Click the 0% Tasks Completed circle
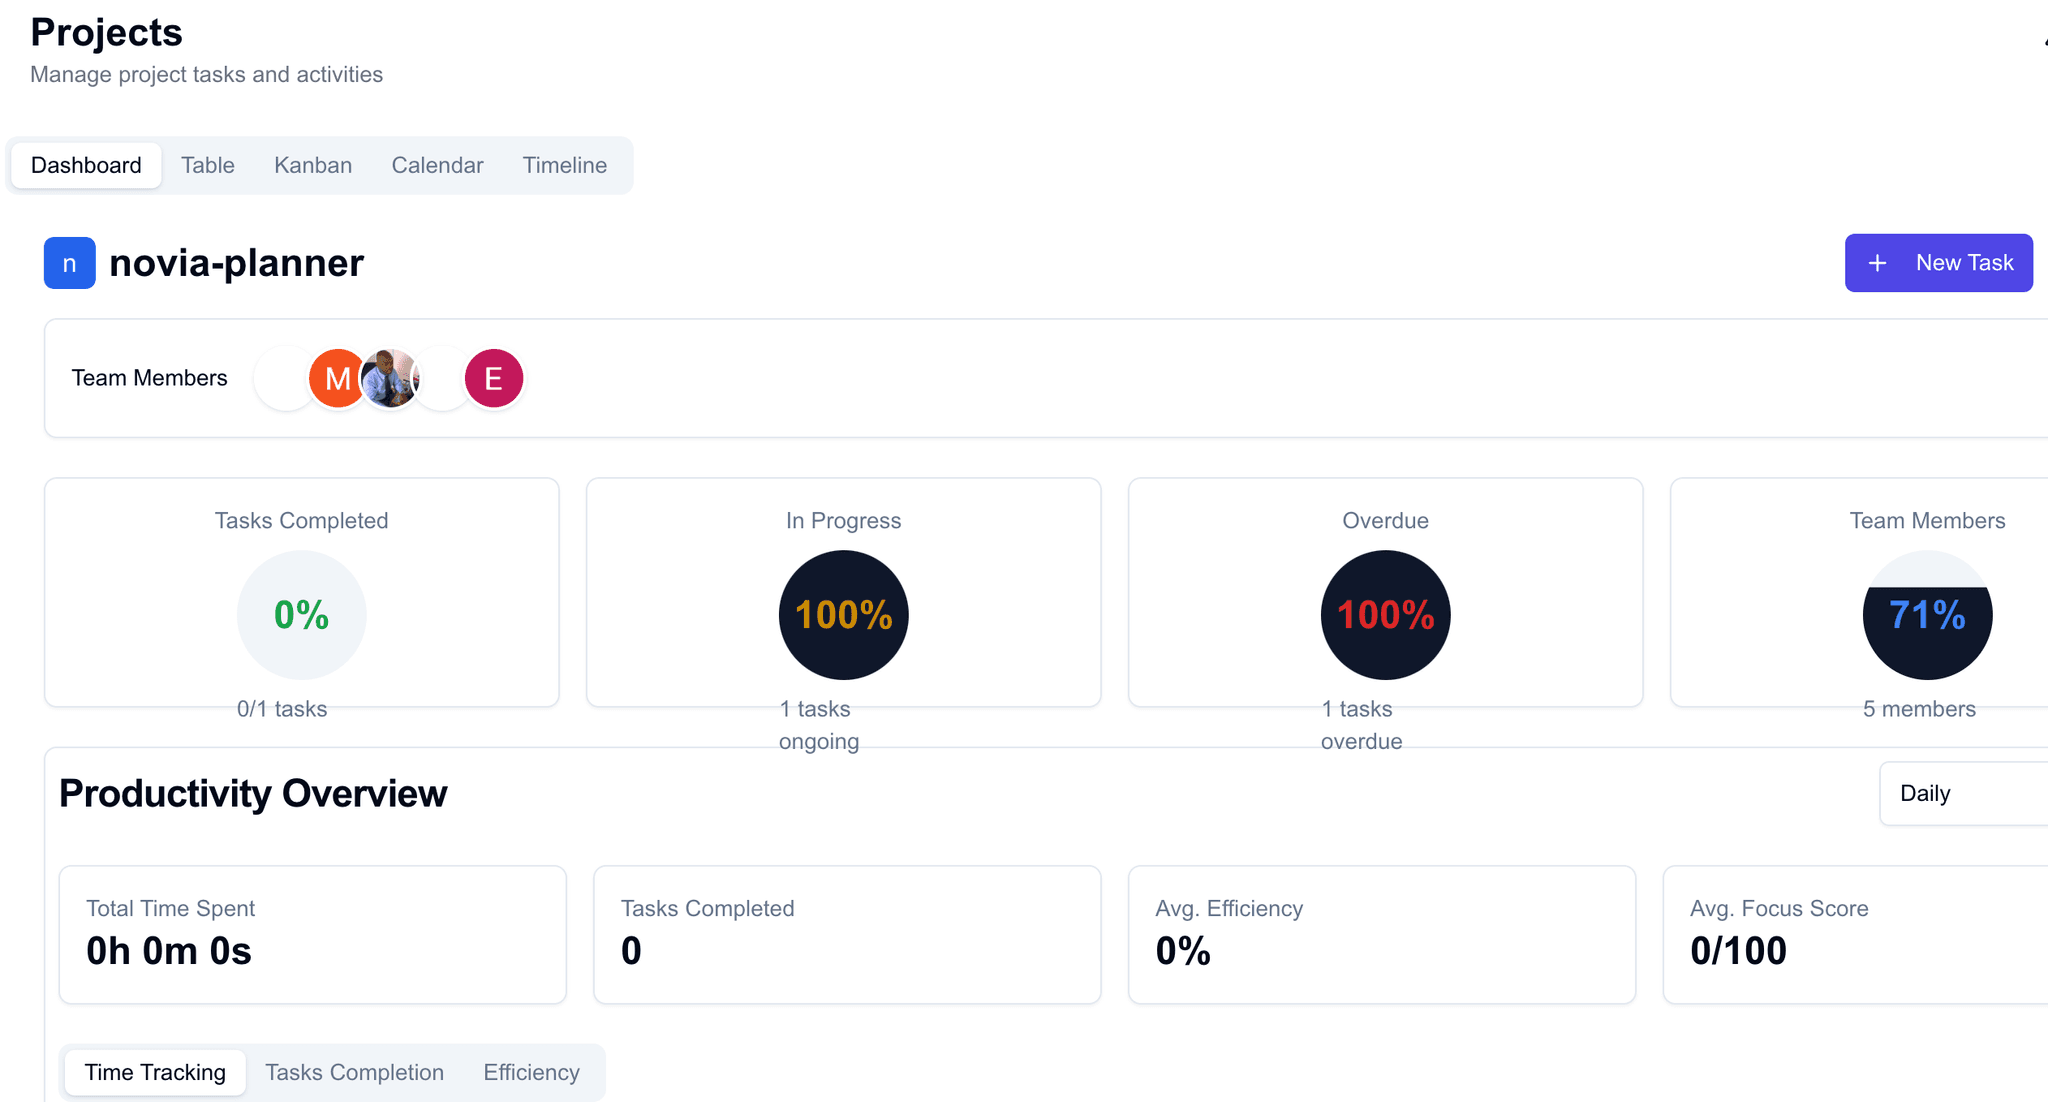The height and width of the screenshot is (1102, 2048). click(301, 615)
